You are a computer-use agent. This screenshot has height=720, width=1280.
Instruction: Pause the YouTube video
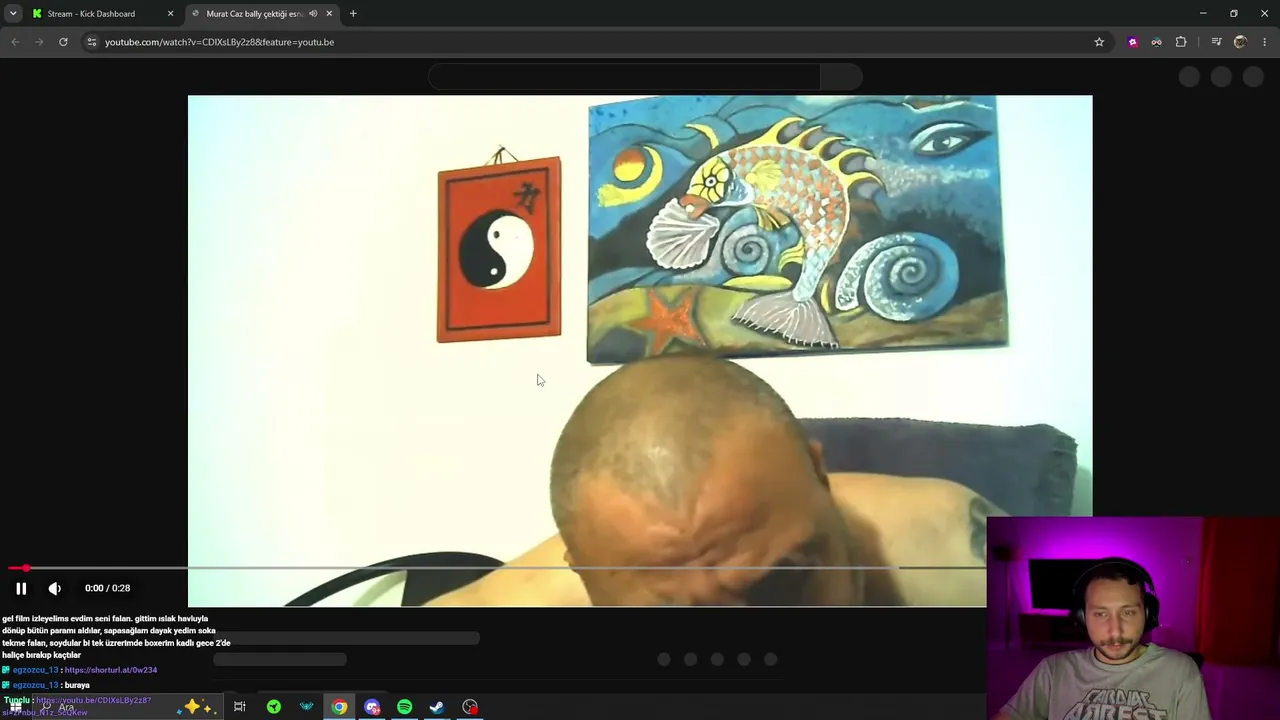21,588
